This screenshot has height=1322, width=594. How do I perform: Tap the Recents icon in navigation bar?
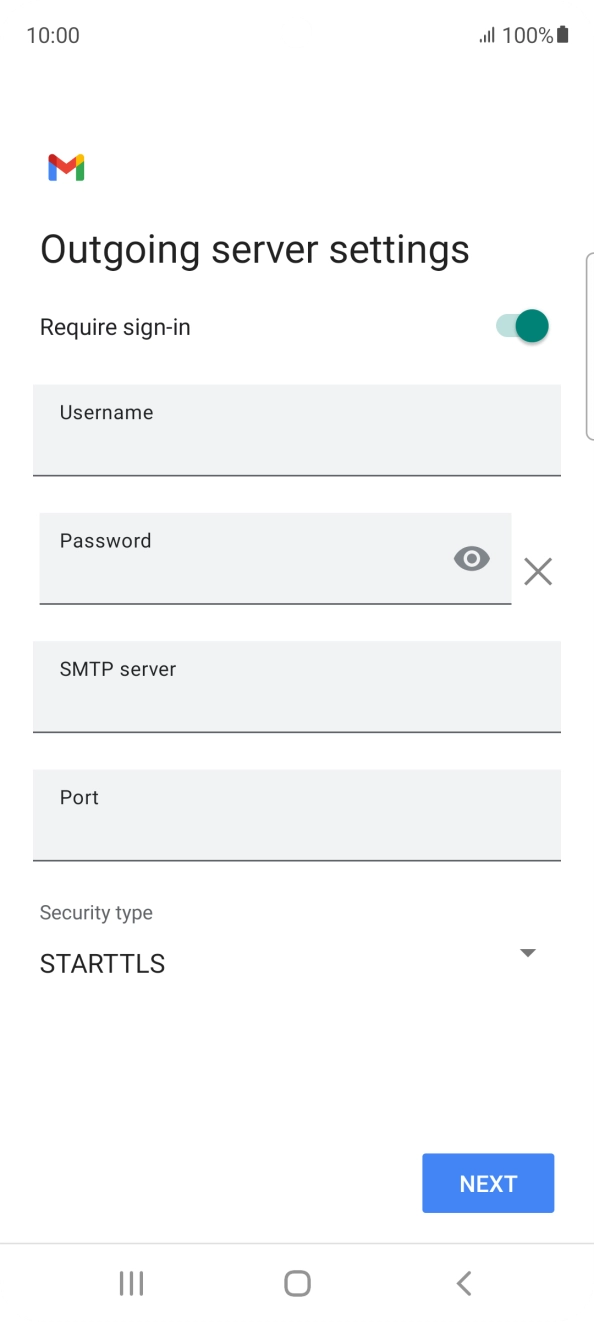coord(131,1283)
